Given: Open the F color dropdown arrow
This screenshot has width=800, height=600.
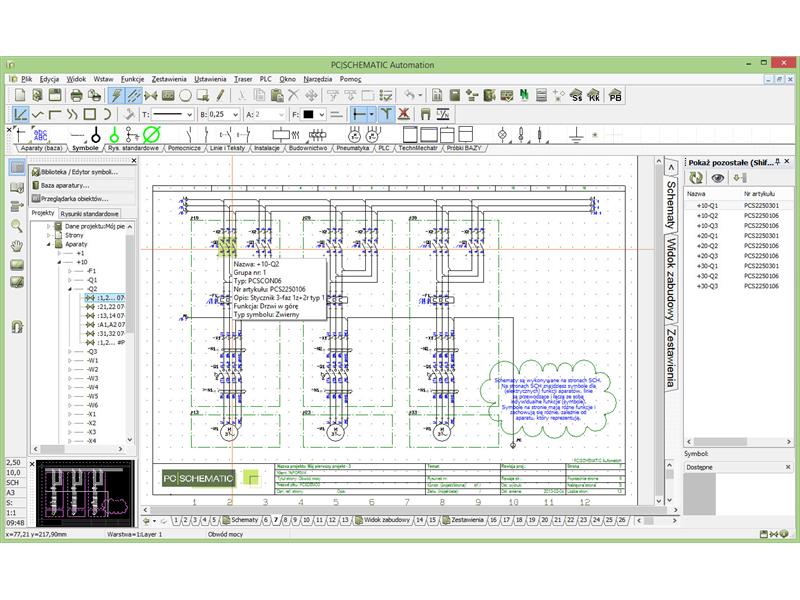Looking at the screenshot, I should 321,115.
